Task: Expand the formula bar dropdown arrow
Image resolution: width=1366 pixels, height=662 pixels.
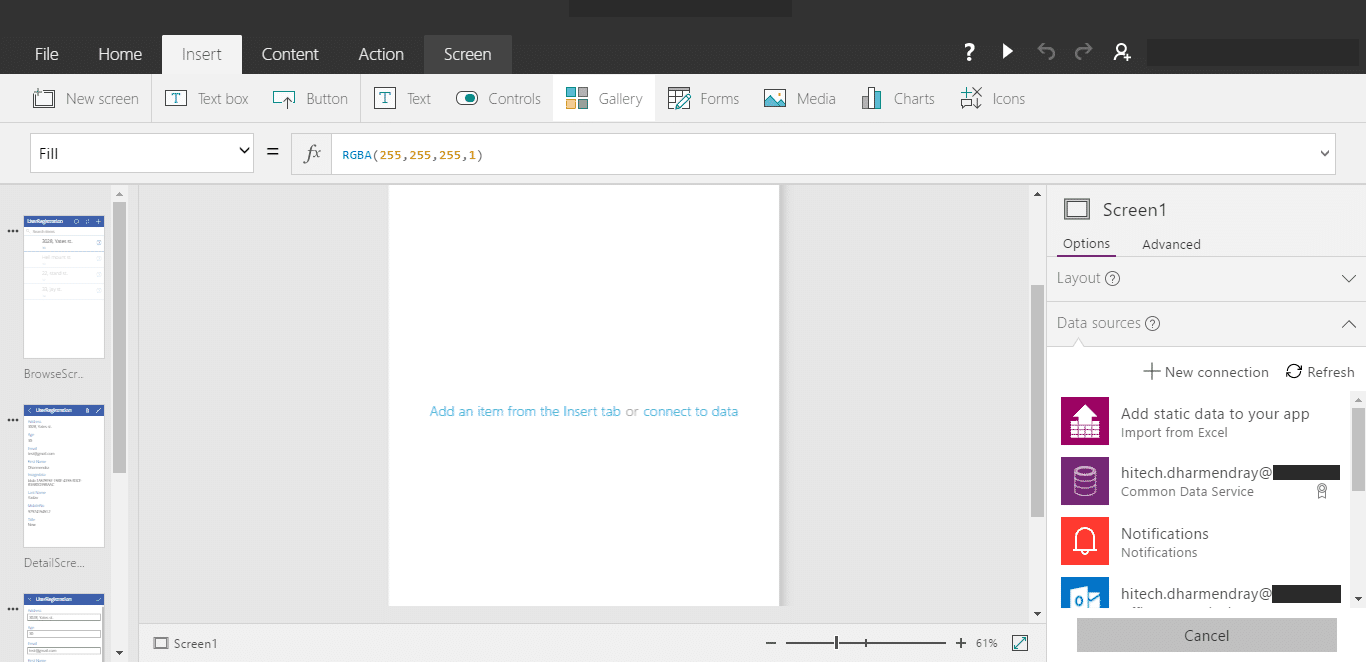Action: click(1326, 154)
